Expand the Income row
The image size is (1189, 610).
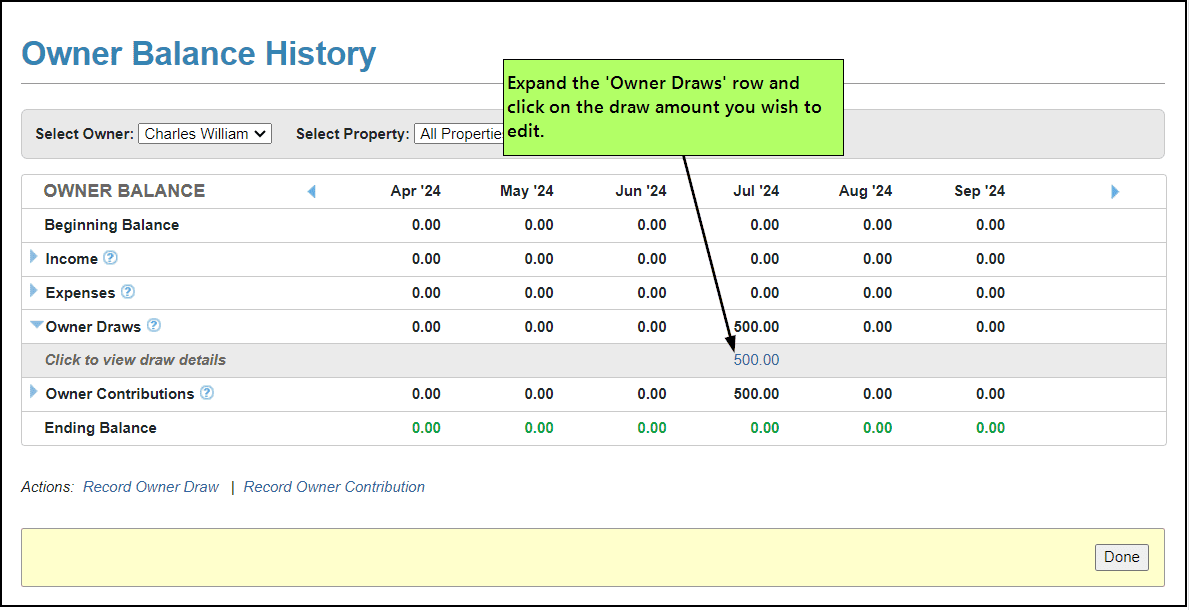[x=34, y=257]
